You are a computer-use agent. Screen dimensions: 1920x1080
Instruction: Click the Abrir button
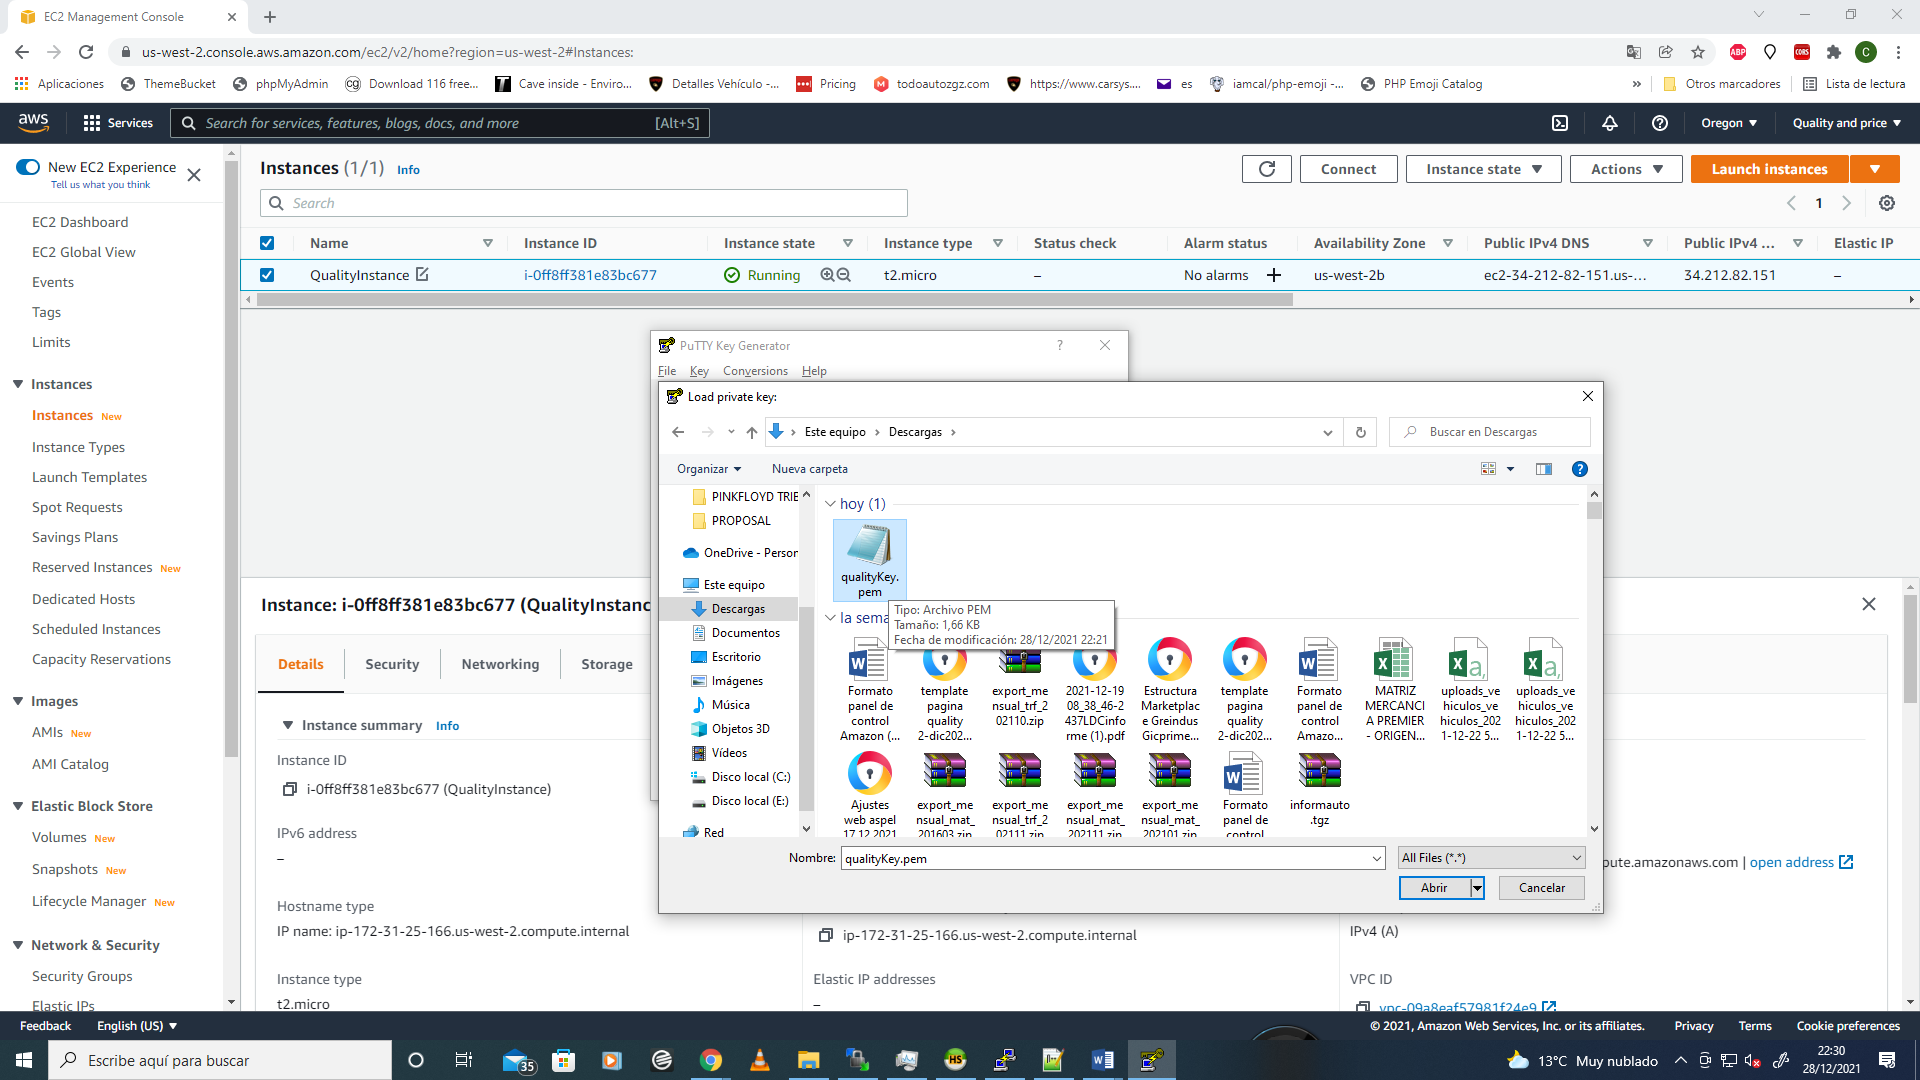tap(1433, 888)
